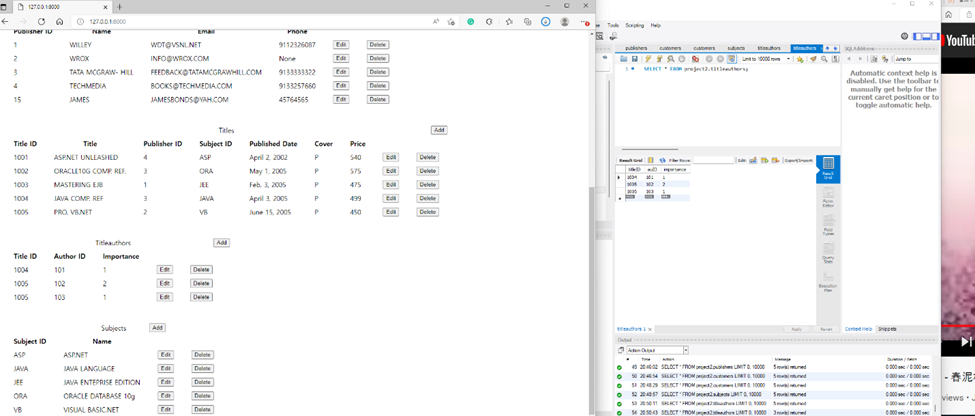Edit the JAVA LANGUAGE subject row
The width and height of the screenshot is (975, 416).
(x=165, y=369)
